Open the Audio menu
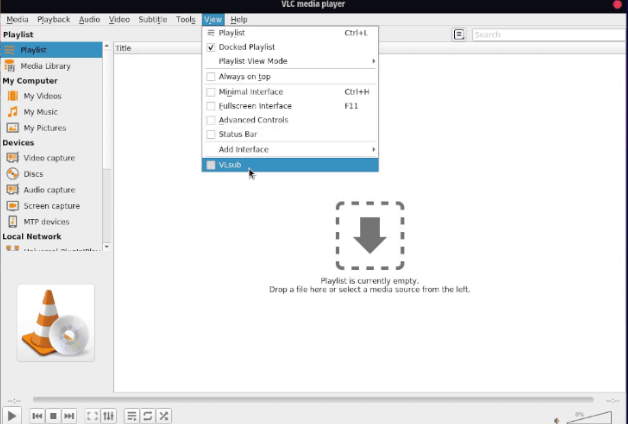Image resolution: width=628 pixels, height=424 pixels. click(89, 19)
